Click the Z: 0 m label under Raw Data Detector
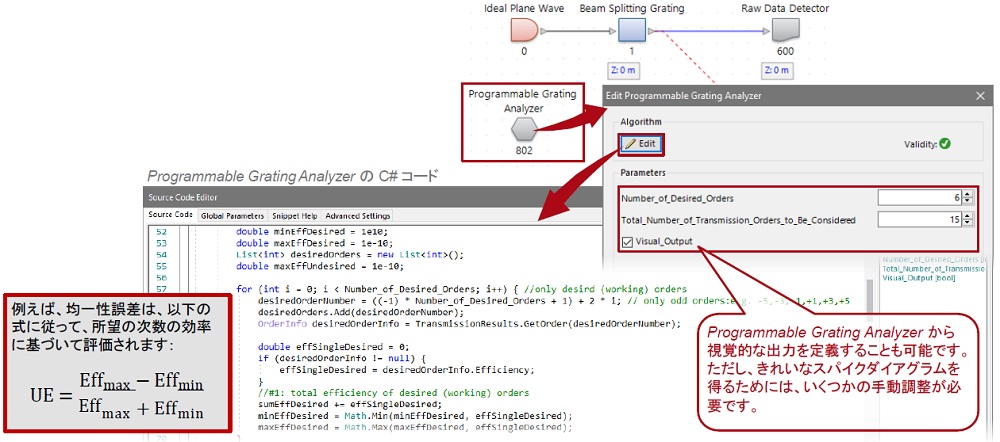The width and height of the screenshot is (1000, 442). click(x=776, y=70)
